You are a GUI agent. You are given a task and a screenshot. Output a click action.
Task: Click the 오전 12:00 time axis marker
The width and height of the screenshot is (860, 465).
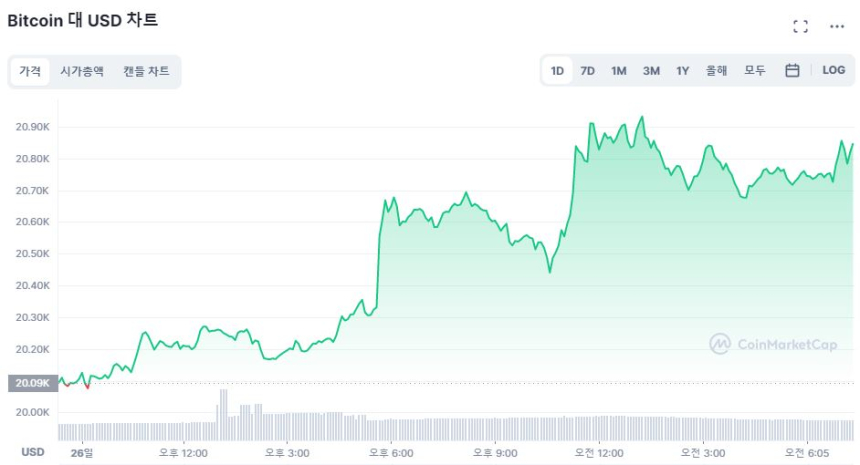(x=596, y=452)
